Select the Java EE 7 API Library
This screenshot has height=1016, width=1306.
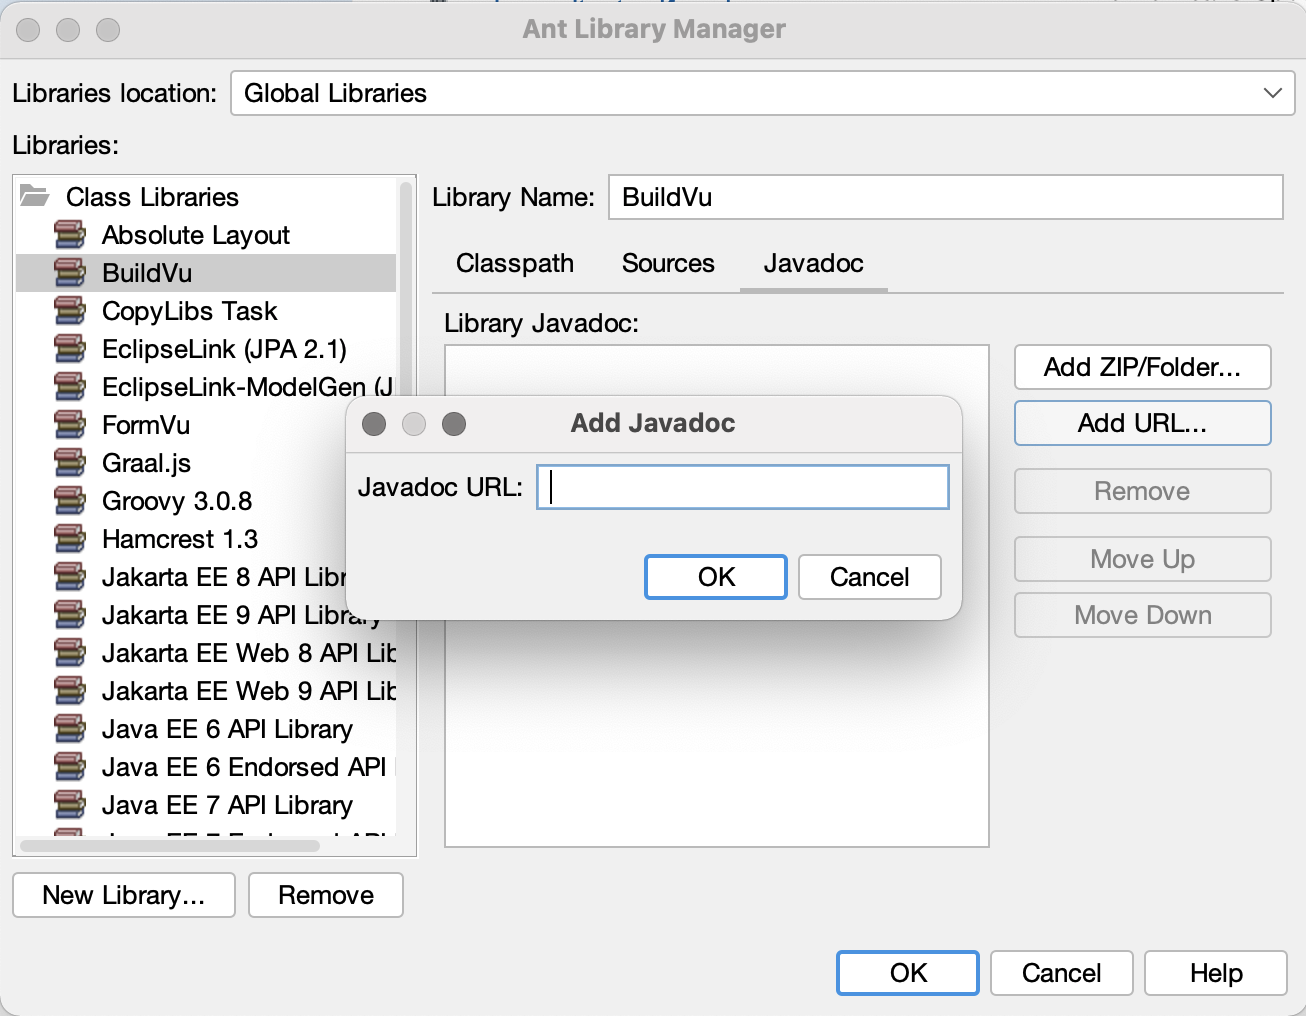226,804
